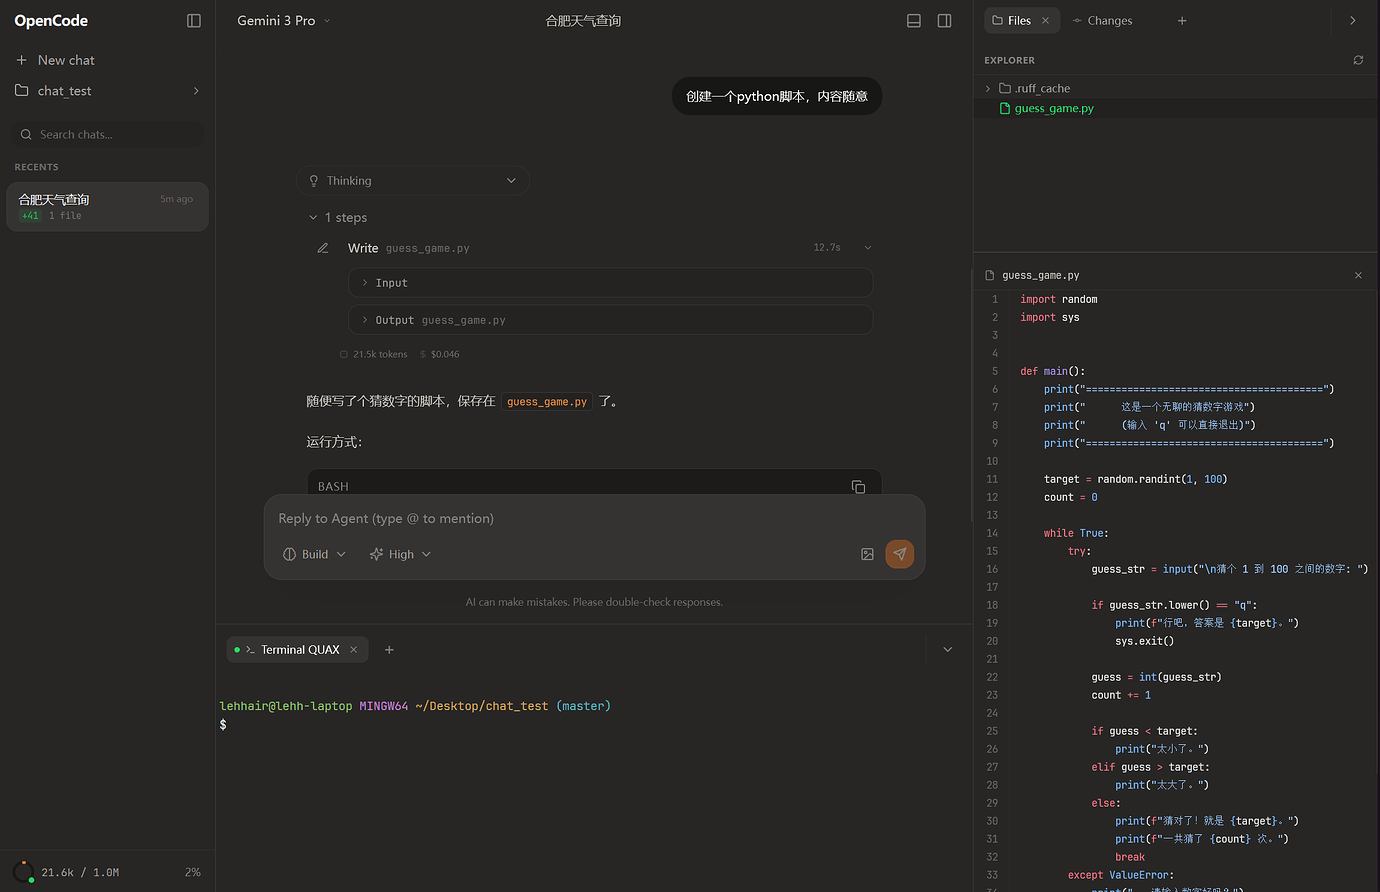
Task: Switch to the Changes tab
Action: [x=1102, y=21]
